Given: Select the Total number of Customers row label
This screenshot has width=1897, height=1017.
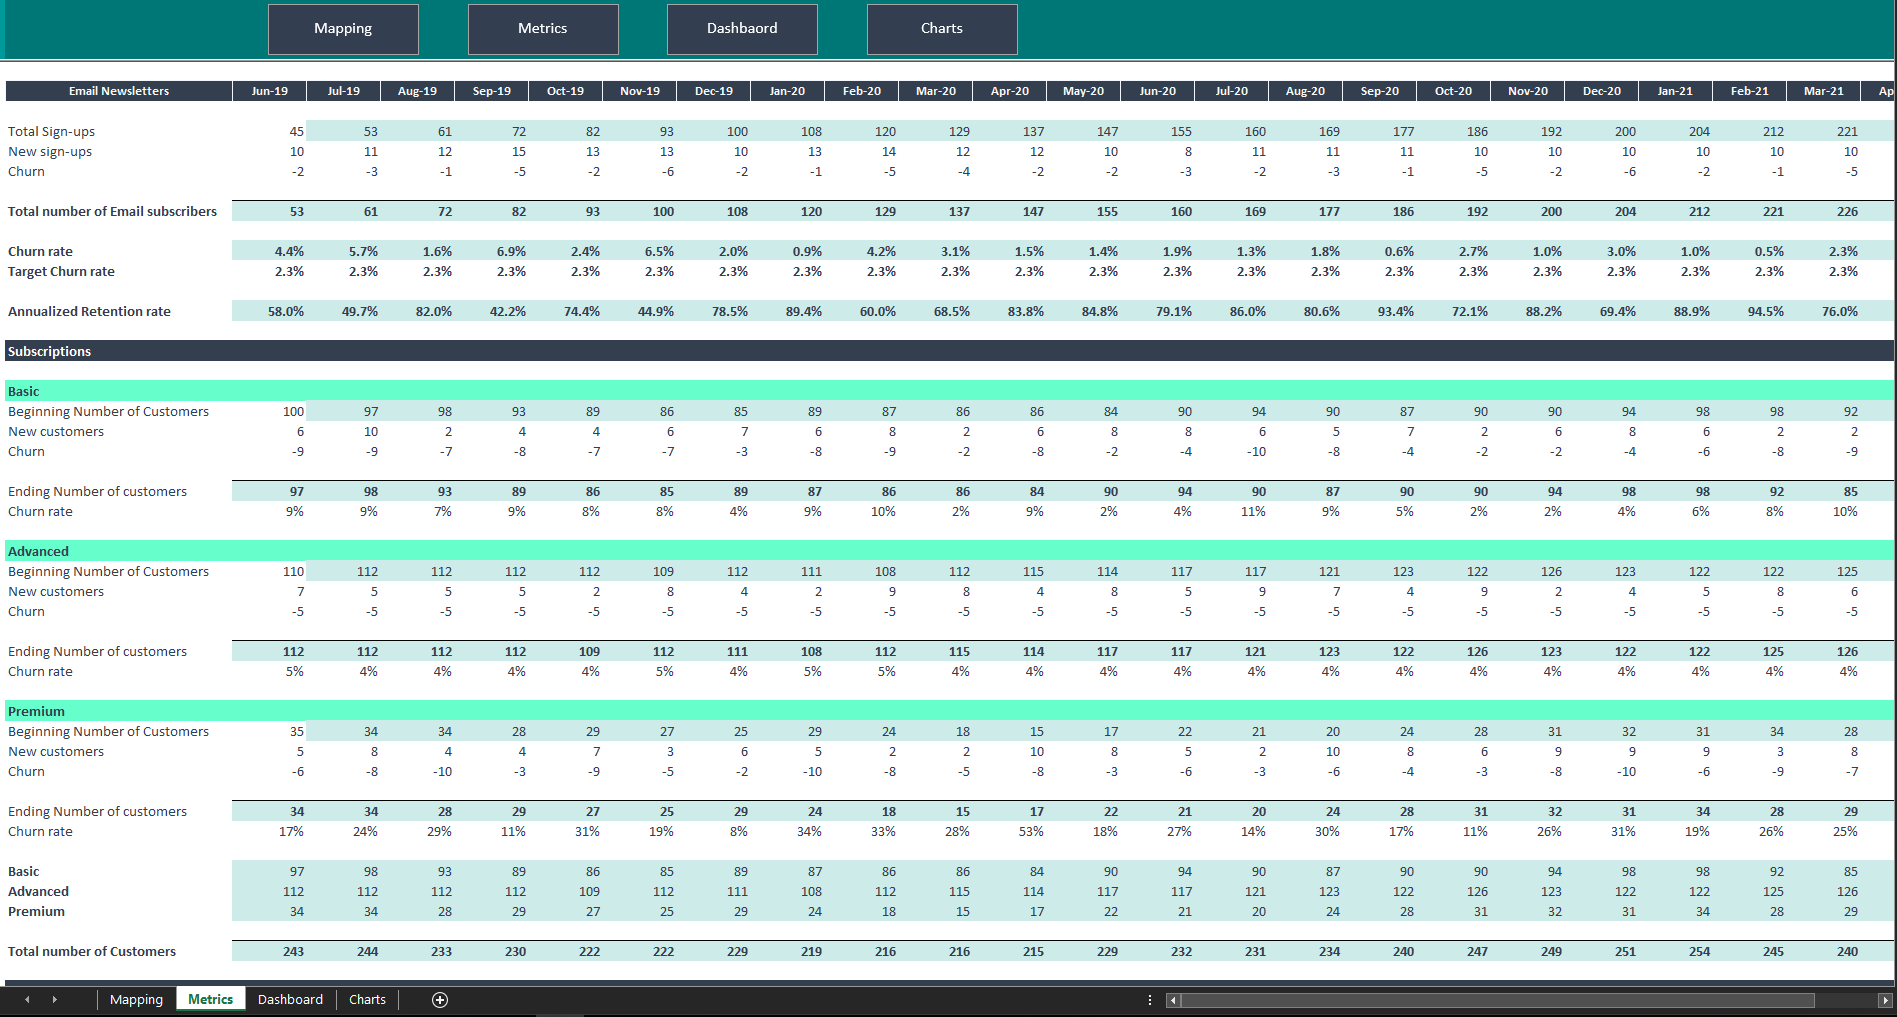Looking at the screenshot, I should (92, 951).
